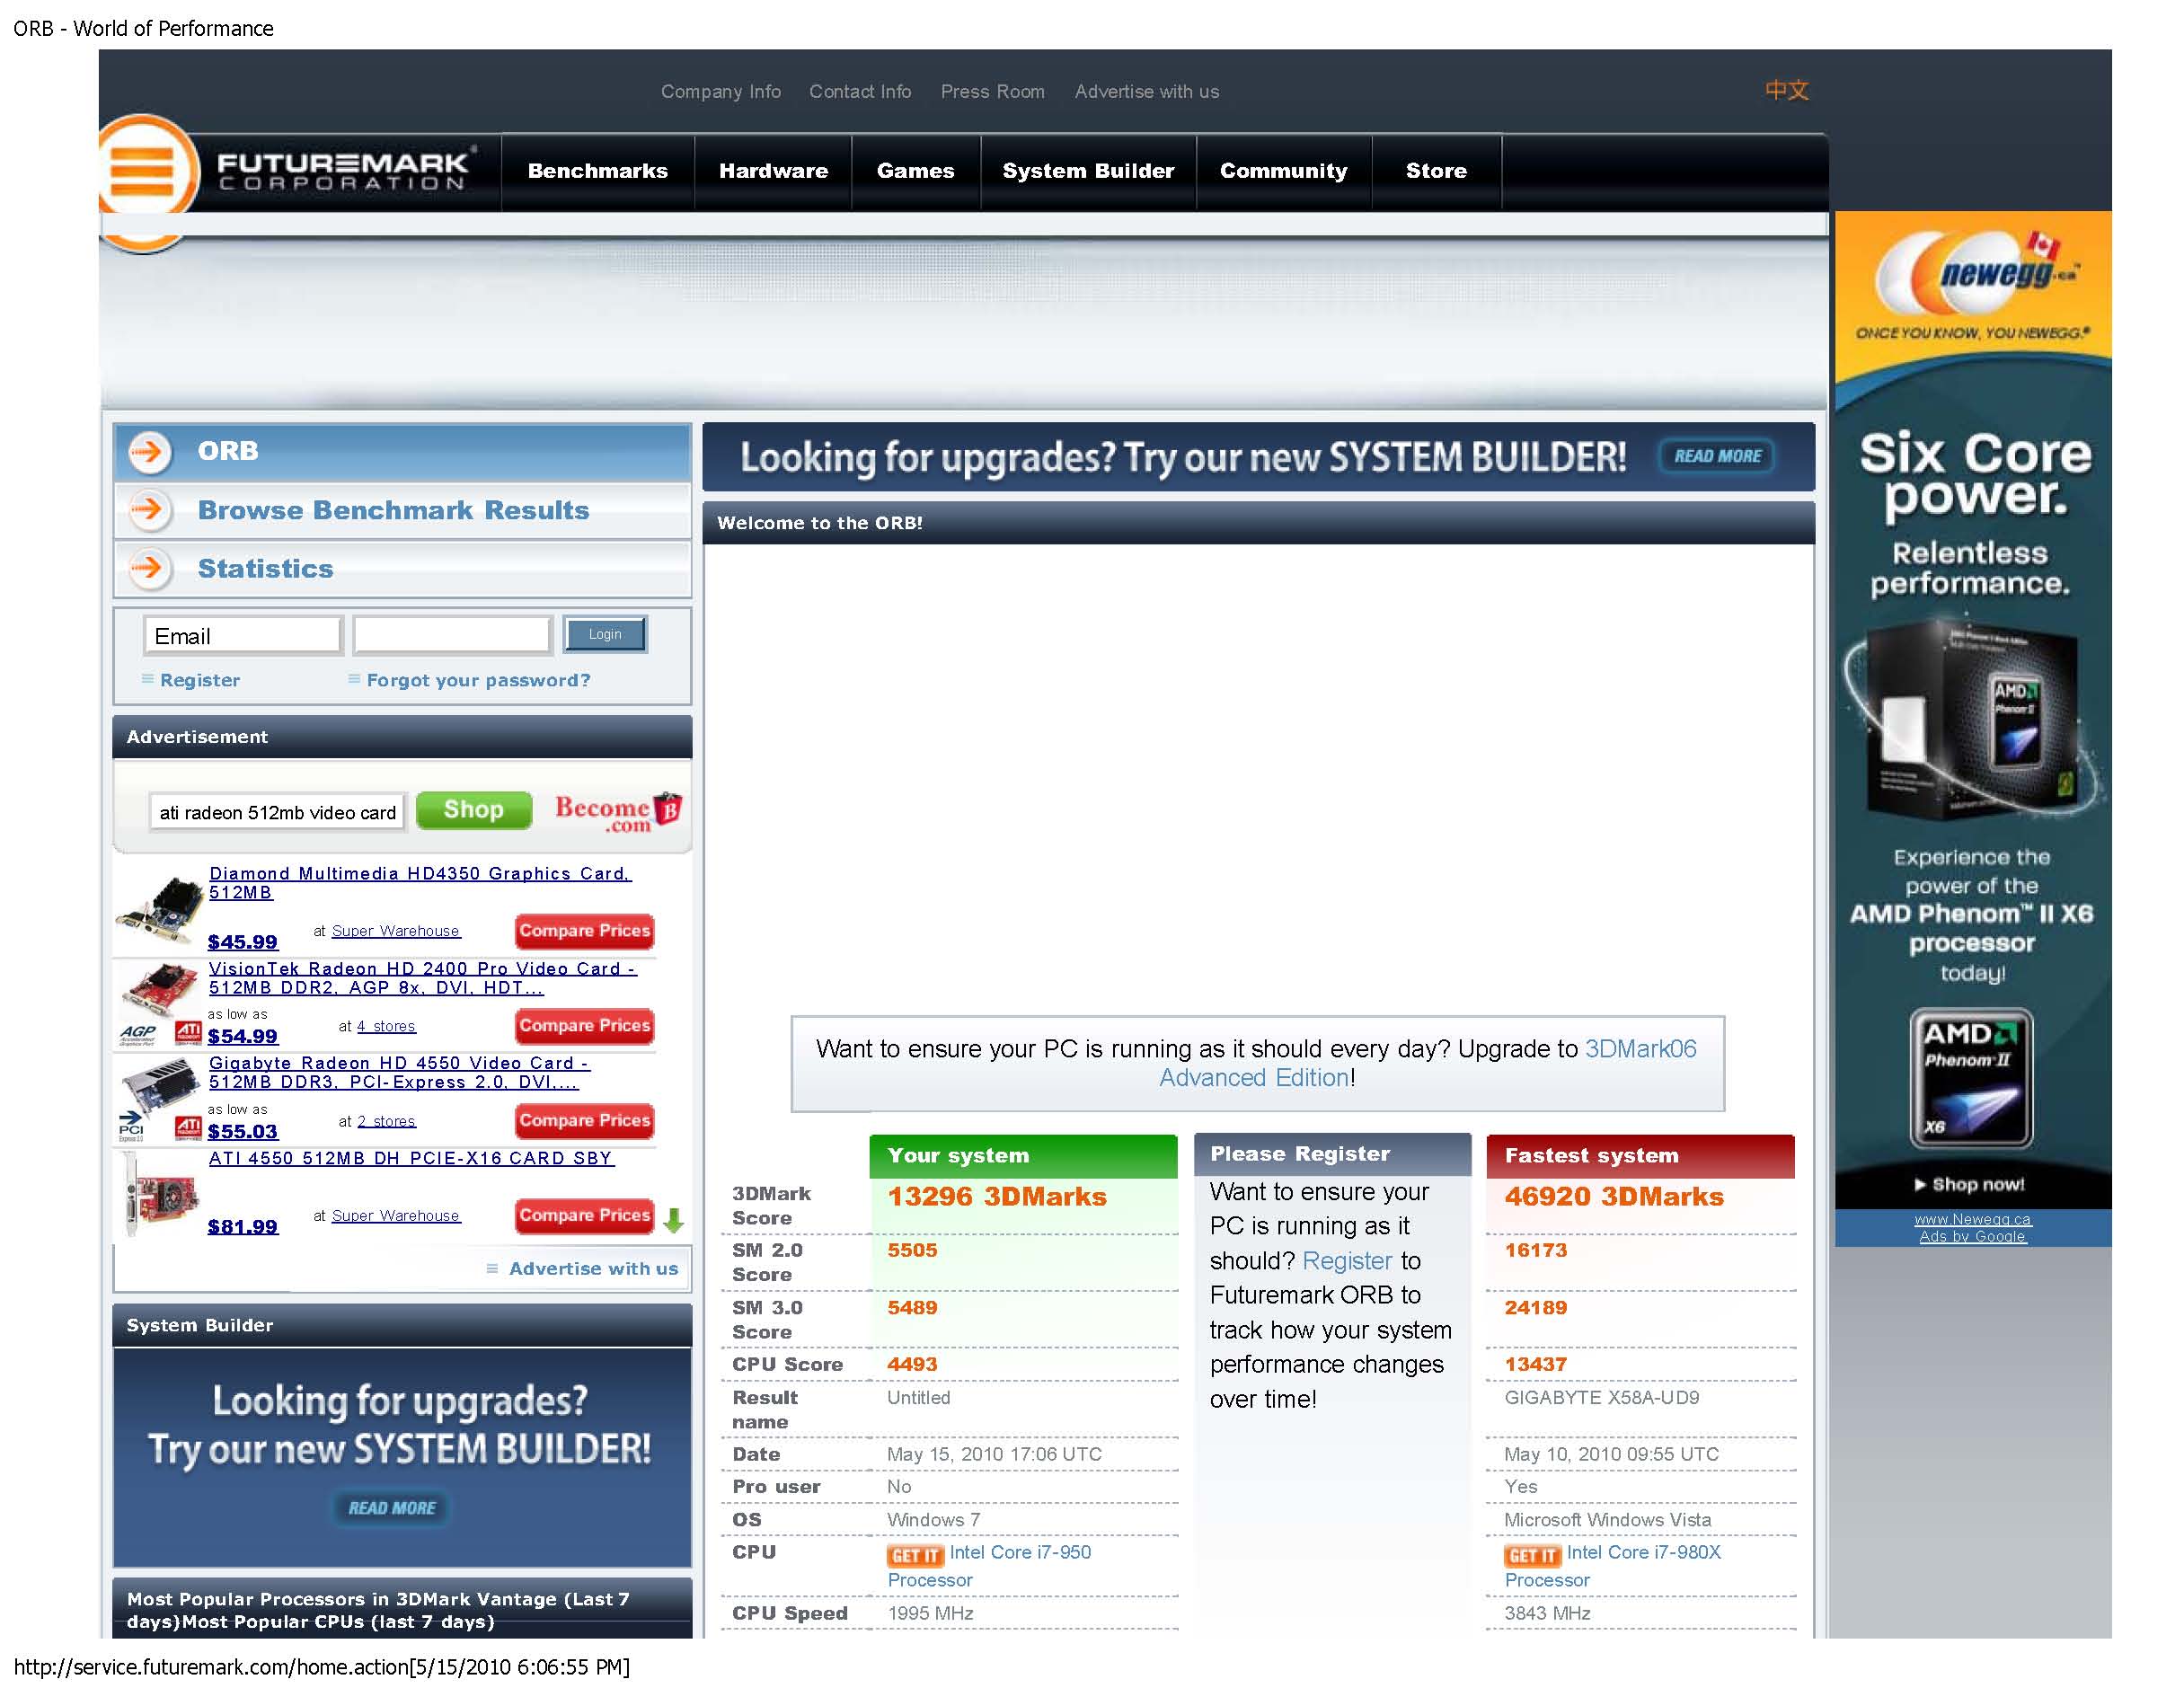Open ATI 4550 512MB card thumbnail
Viewport: 2184px width, 1688px height.
point(160,1195)
